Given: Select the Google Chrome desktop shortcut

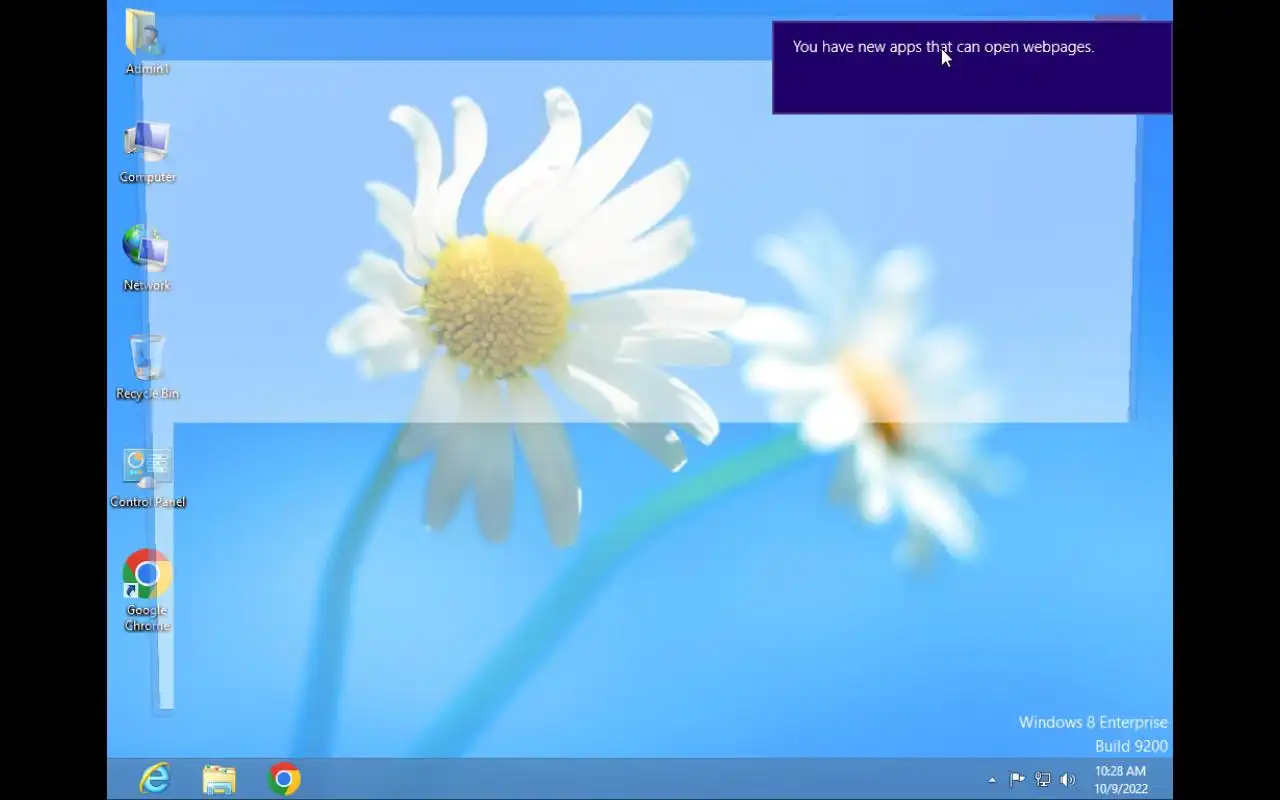Looking at the screenshot, I should click(x=147, y=591).
